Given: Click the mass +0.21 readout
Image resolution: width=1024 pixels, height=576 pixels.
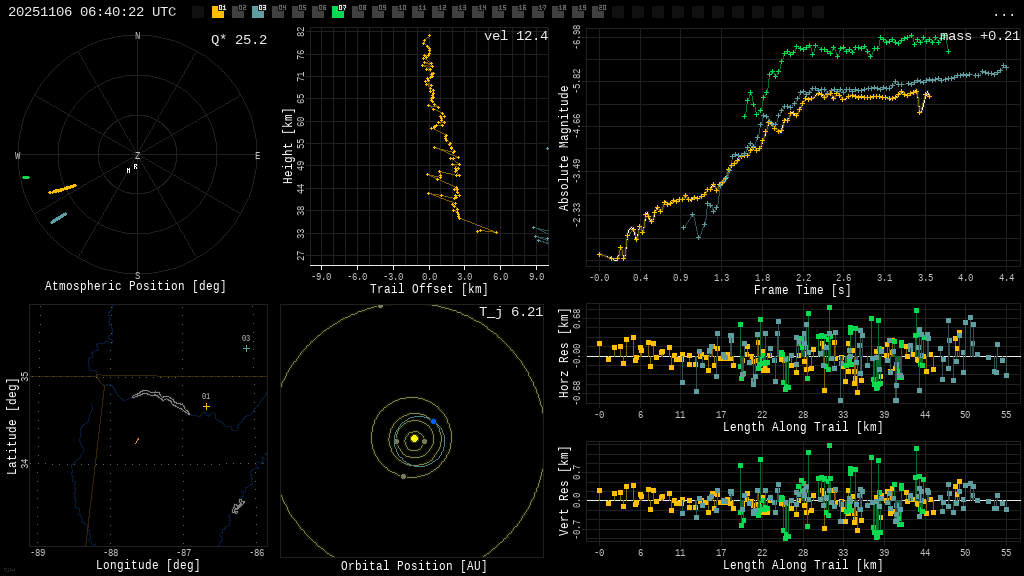Looking at the screenshot, I should coord(980,36).
